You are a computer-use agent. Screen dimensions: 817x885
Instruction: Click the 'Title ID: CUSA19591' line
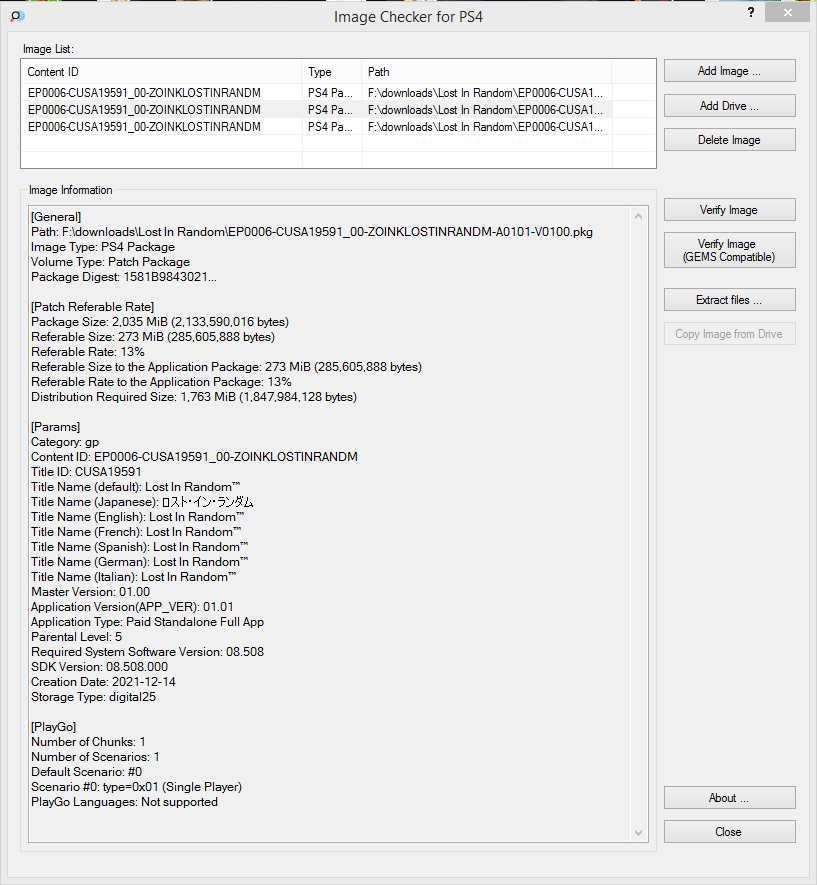click(86, 472)
